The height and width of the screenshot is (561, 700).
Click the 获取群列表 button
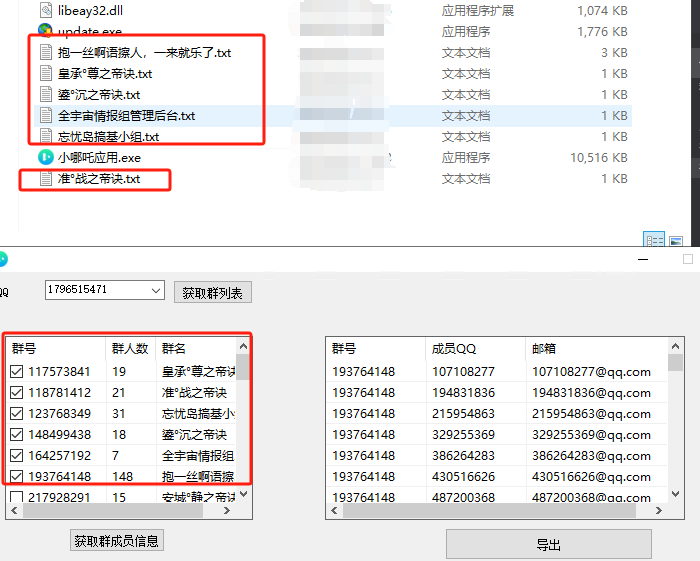213,292
